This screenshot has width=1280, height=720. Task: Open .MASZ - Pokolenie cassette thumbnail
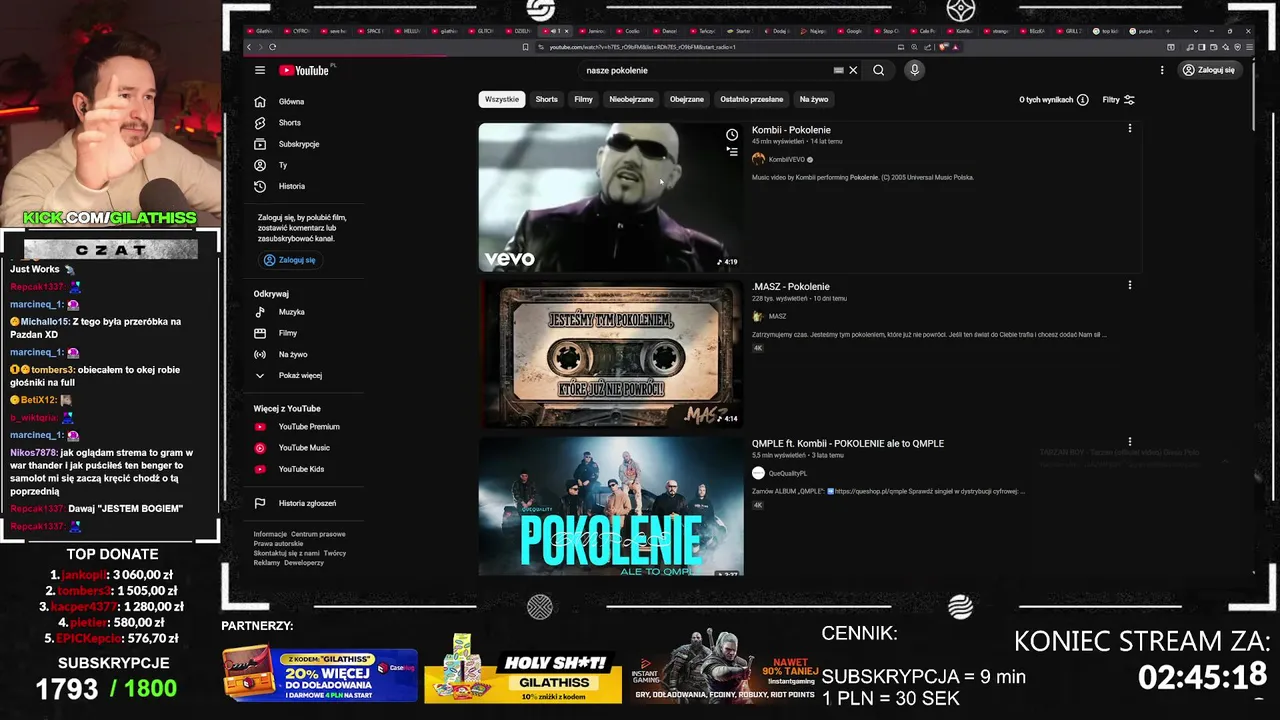pos(610,354)
